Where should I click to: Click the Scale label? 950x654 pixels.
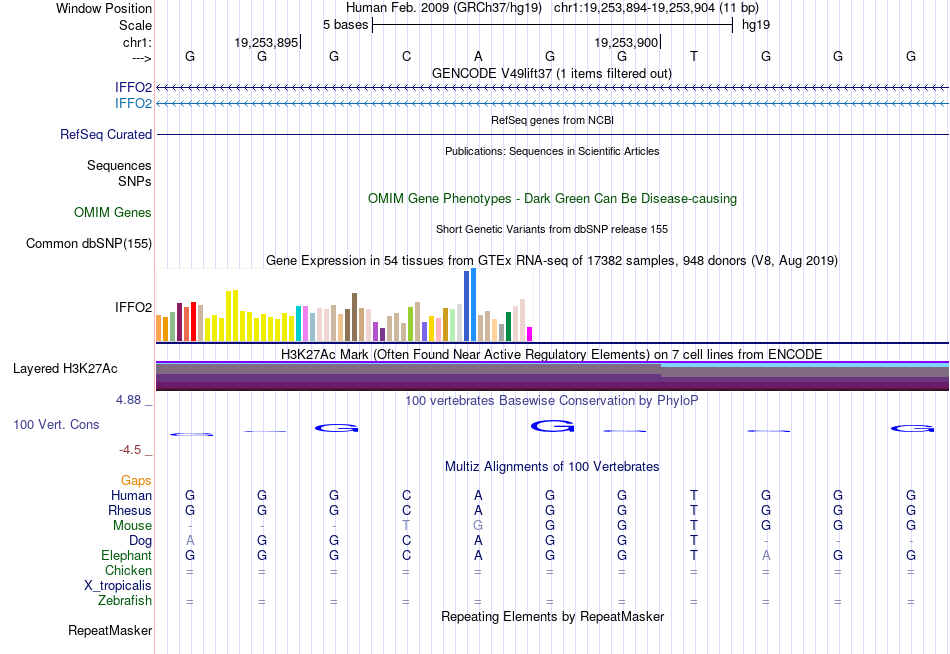tap(135, 25)
